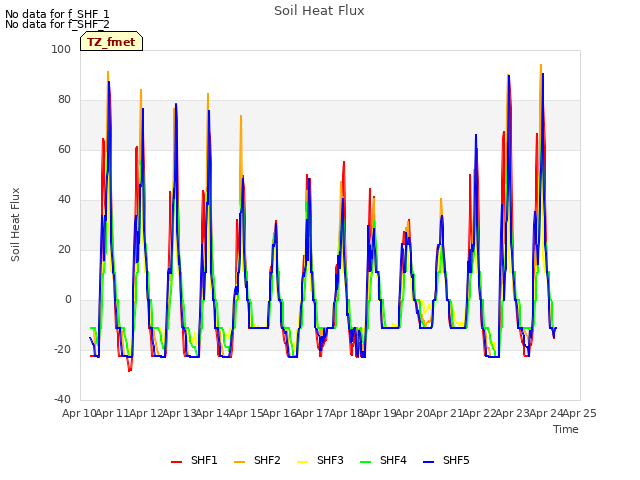Click the 60 y-axis tick label
Image resolution: width=640 pixels, height=480 pixels.
point(64,149)
